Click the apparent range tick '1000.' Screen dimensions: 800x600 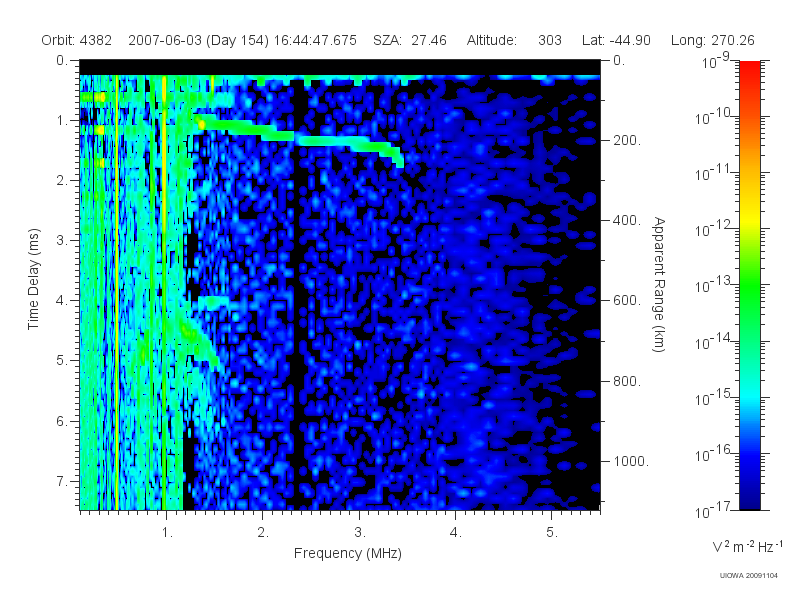[631, 461]
